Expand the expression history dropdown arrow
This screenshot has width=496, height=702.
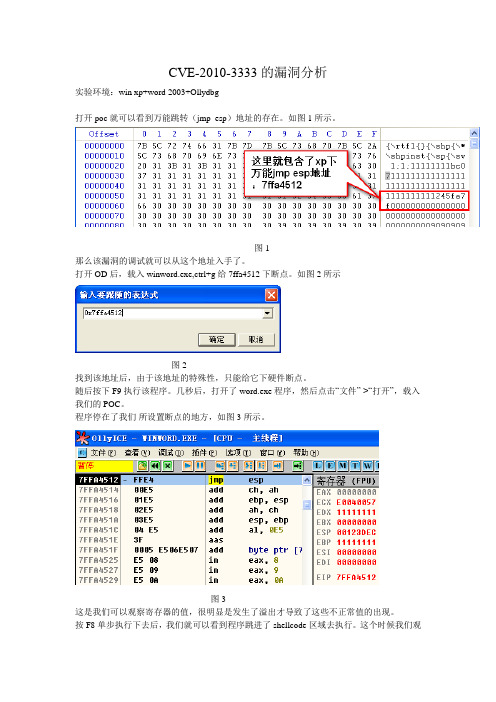(267, 313)
